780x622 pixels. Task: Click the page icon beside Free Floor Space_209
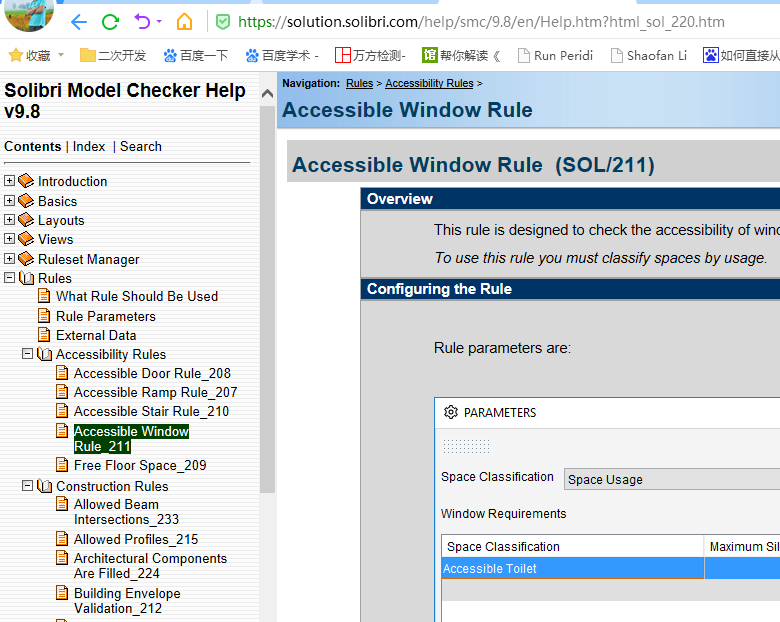[x=62, y=465]
